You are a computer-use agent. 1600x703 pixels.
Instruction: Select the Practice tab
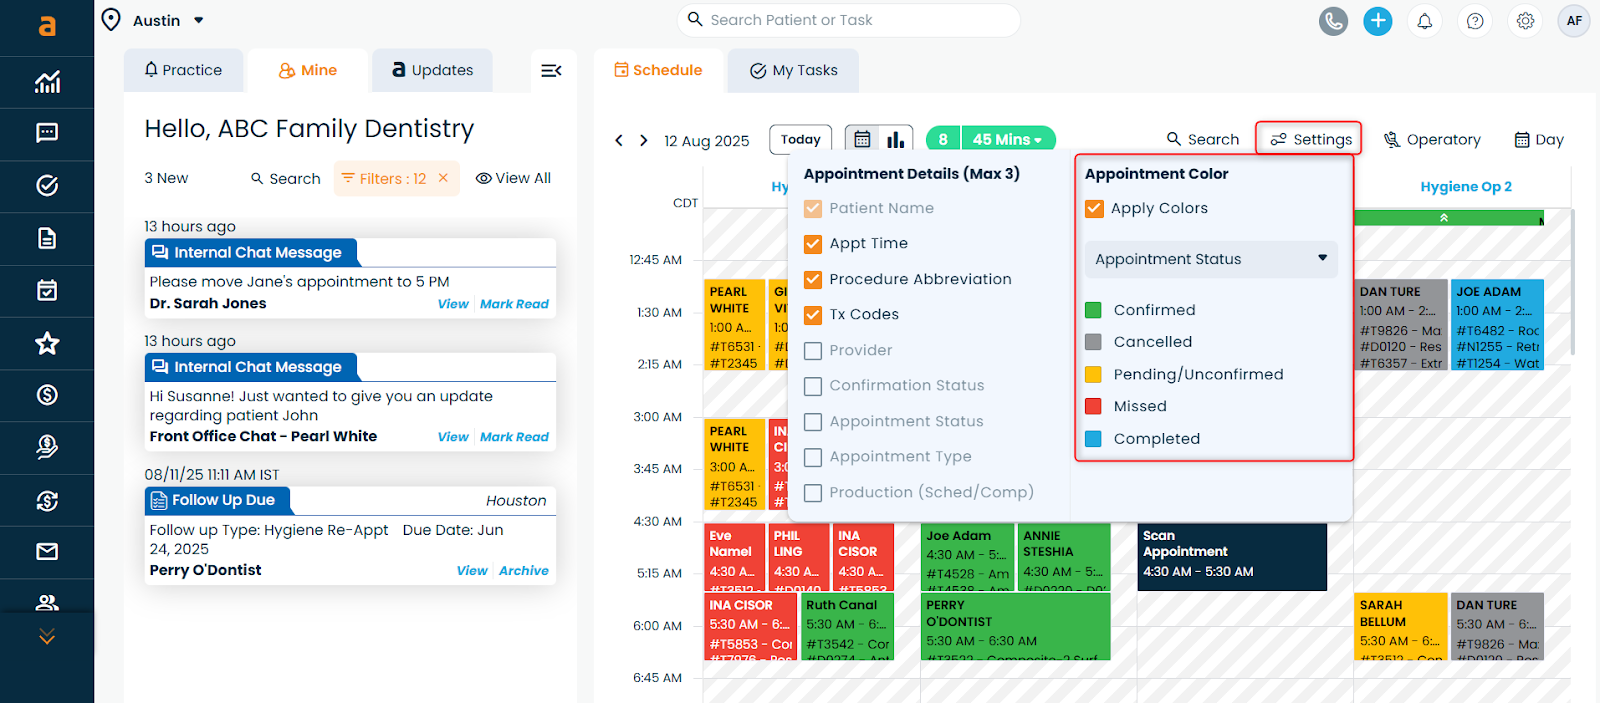[x=183, y=70]
